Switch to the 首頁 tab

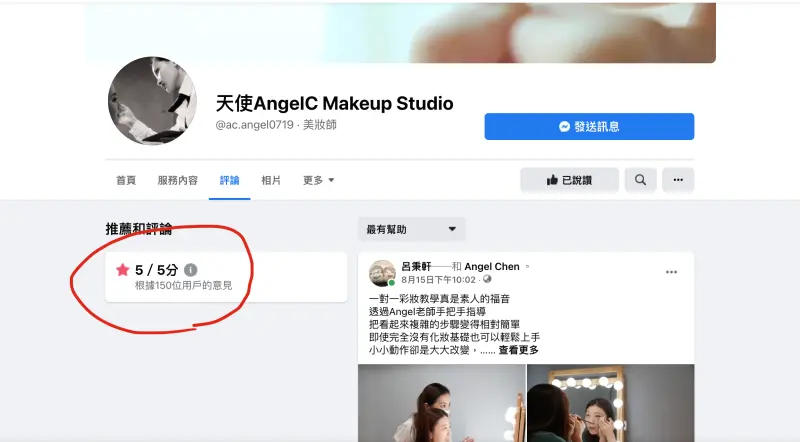click(x=126, y=180)
